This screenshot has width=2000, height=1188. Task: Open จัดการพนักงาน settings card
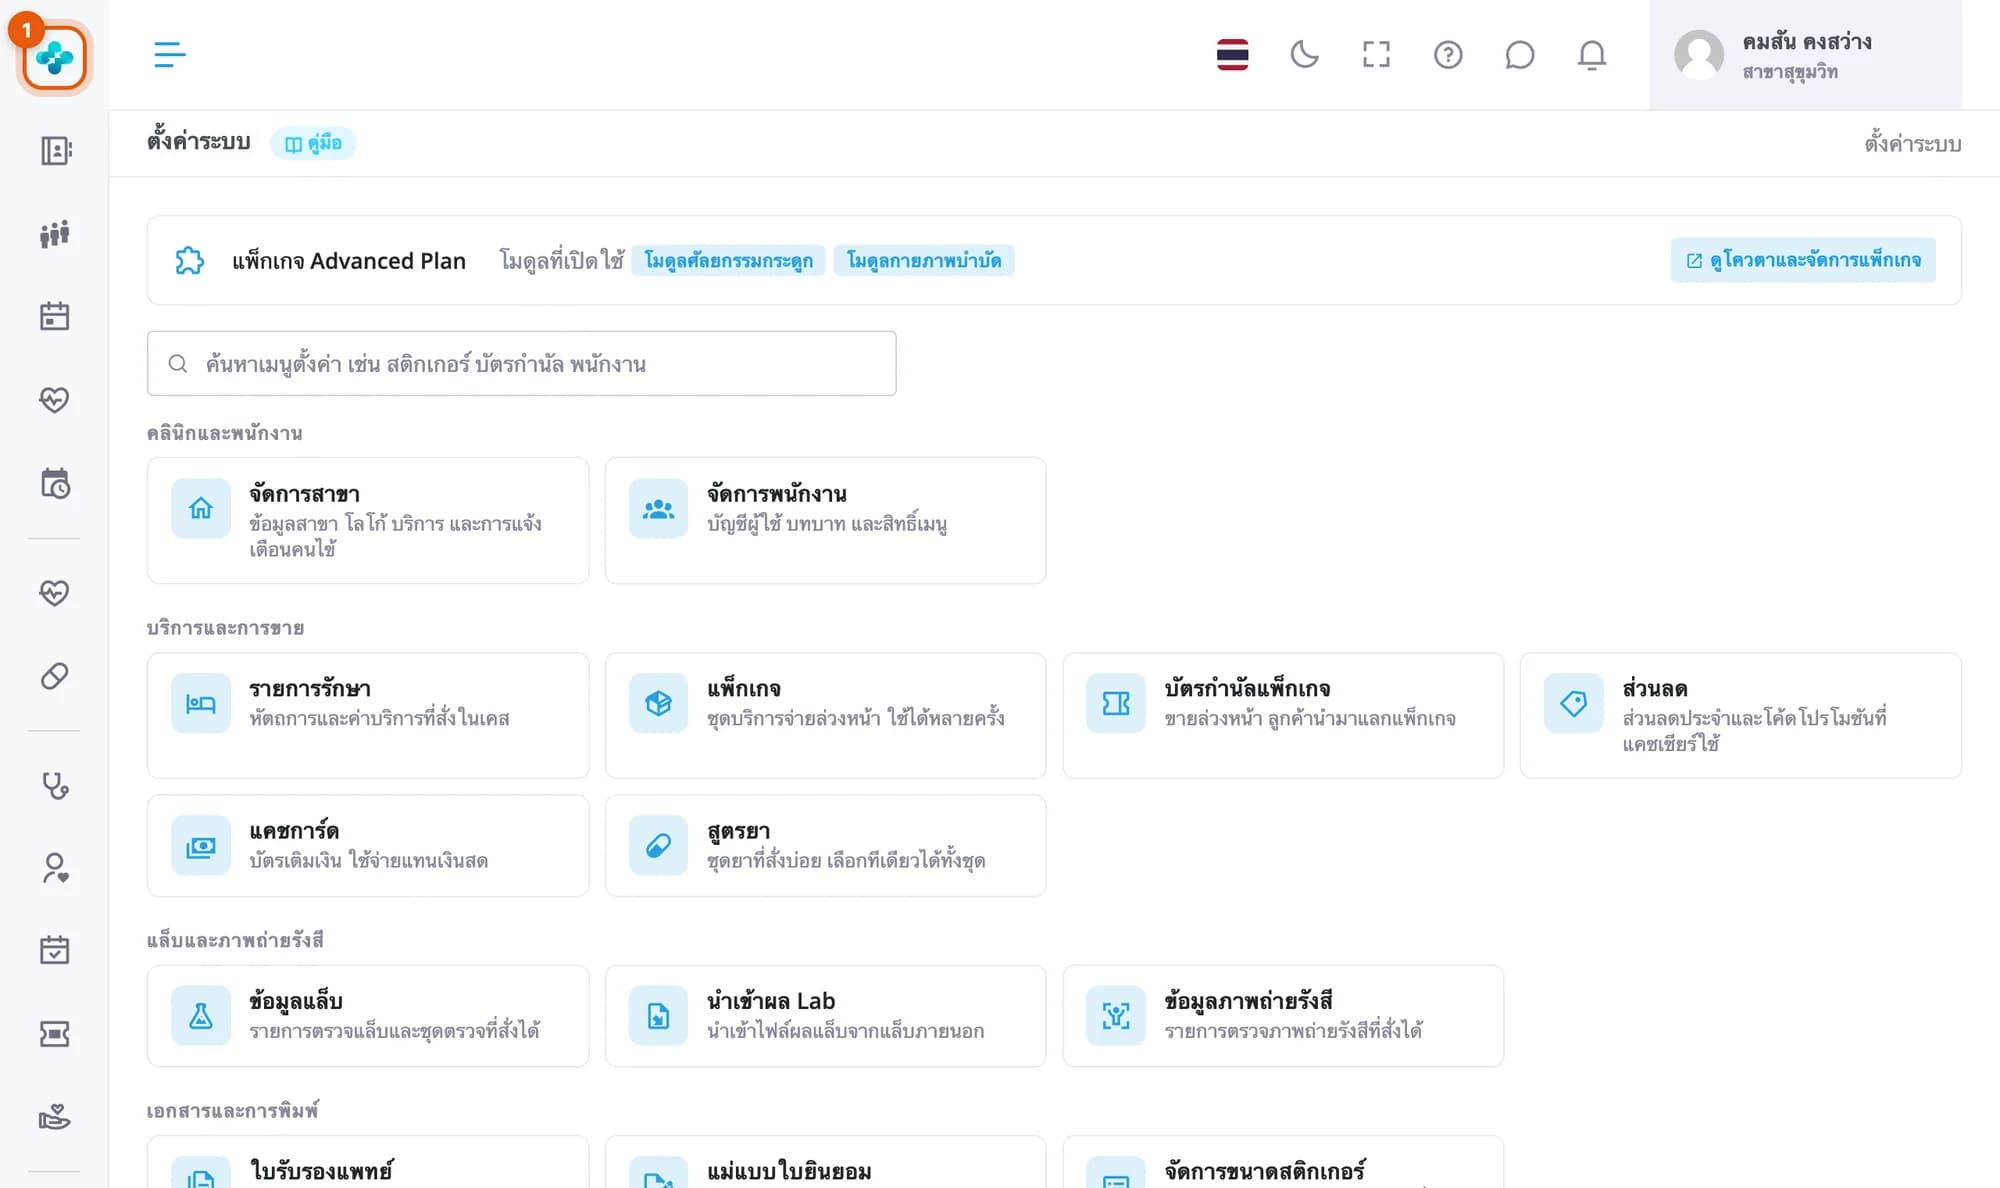pos(825,520)
